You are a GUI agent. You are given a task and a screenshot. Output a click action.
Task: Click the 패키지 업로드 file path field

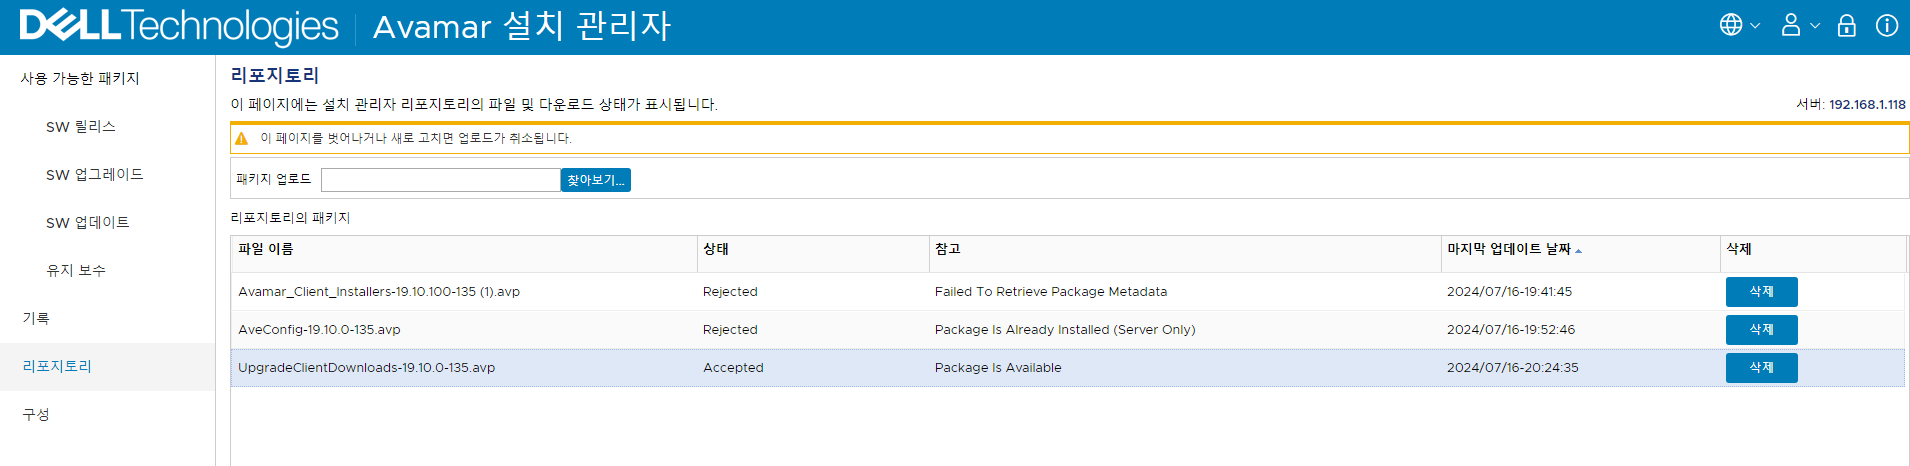(441, 180)
